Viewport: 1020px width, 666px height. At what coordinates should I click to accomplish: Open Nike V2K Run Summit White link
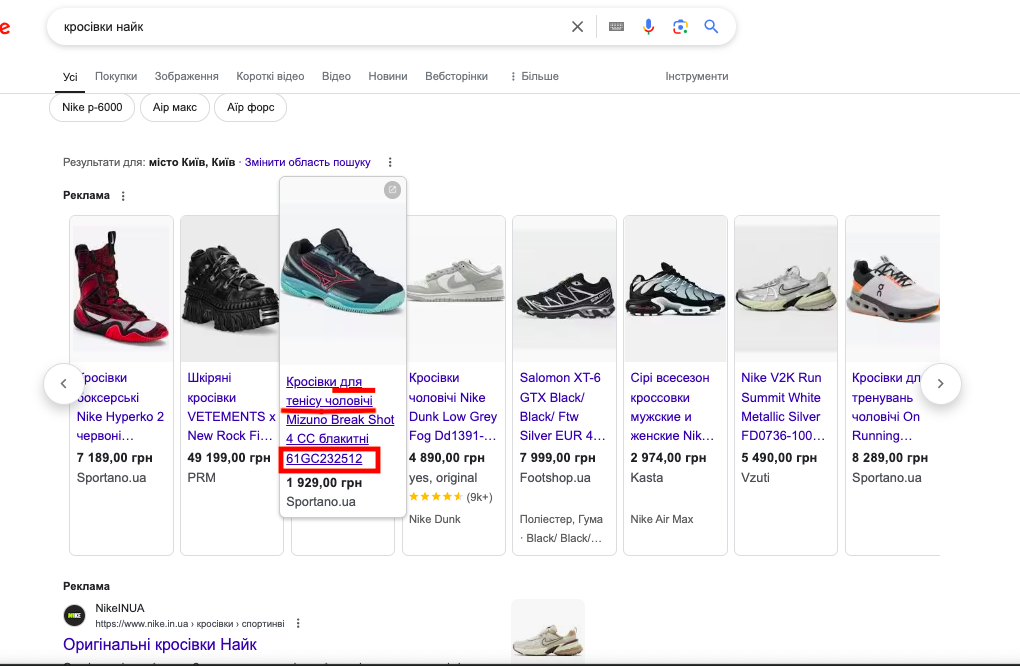pyautogui.click(x=783, y=406)
